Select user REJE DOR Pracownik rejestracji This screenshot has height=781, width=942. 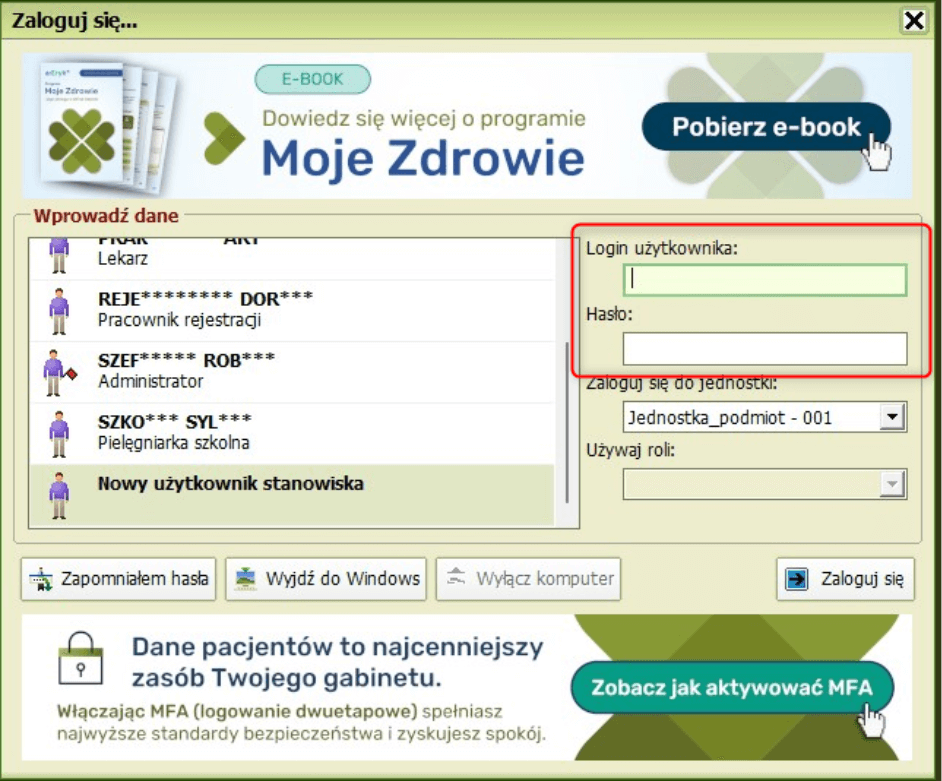291,311
